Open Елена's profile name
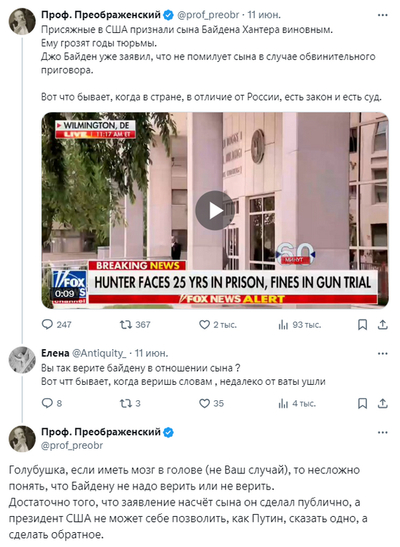Screen dimensions: 400x547 coord(55,353)
